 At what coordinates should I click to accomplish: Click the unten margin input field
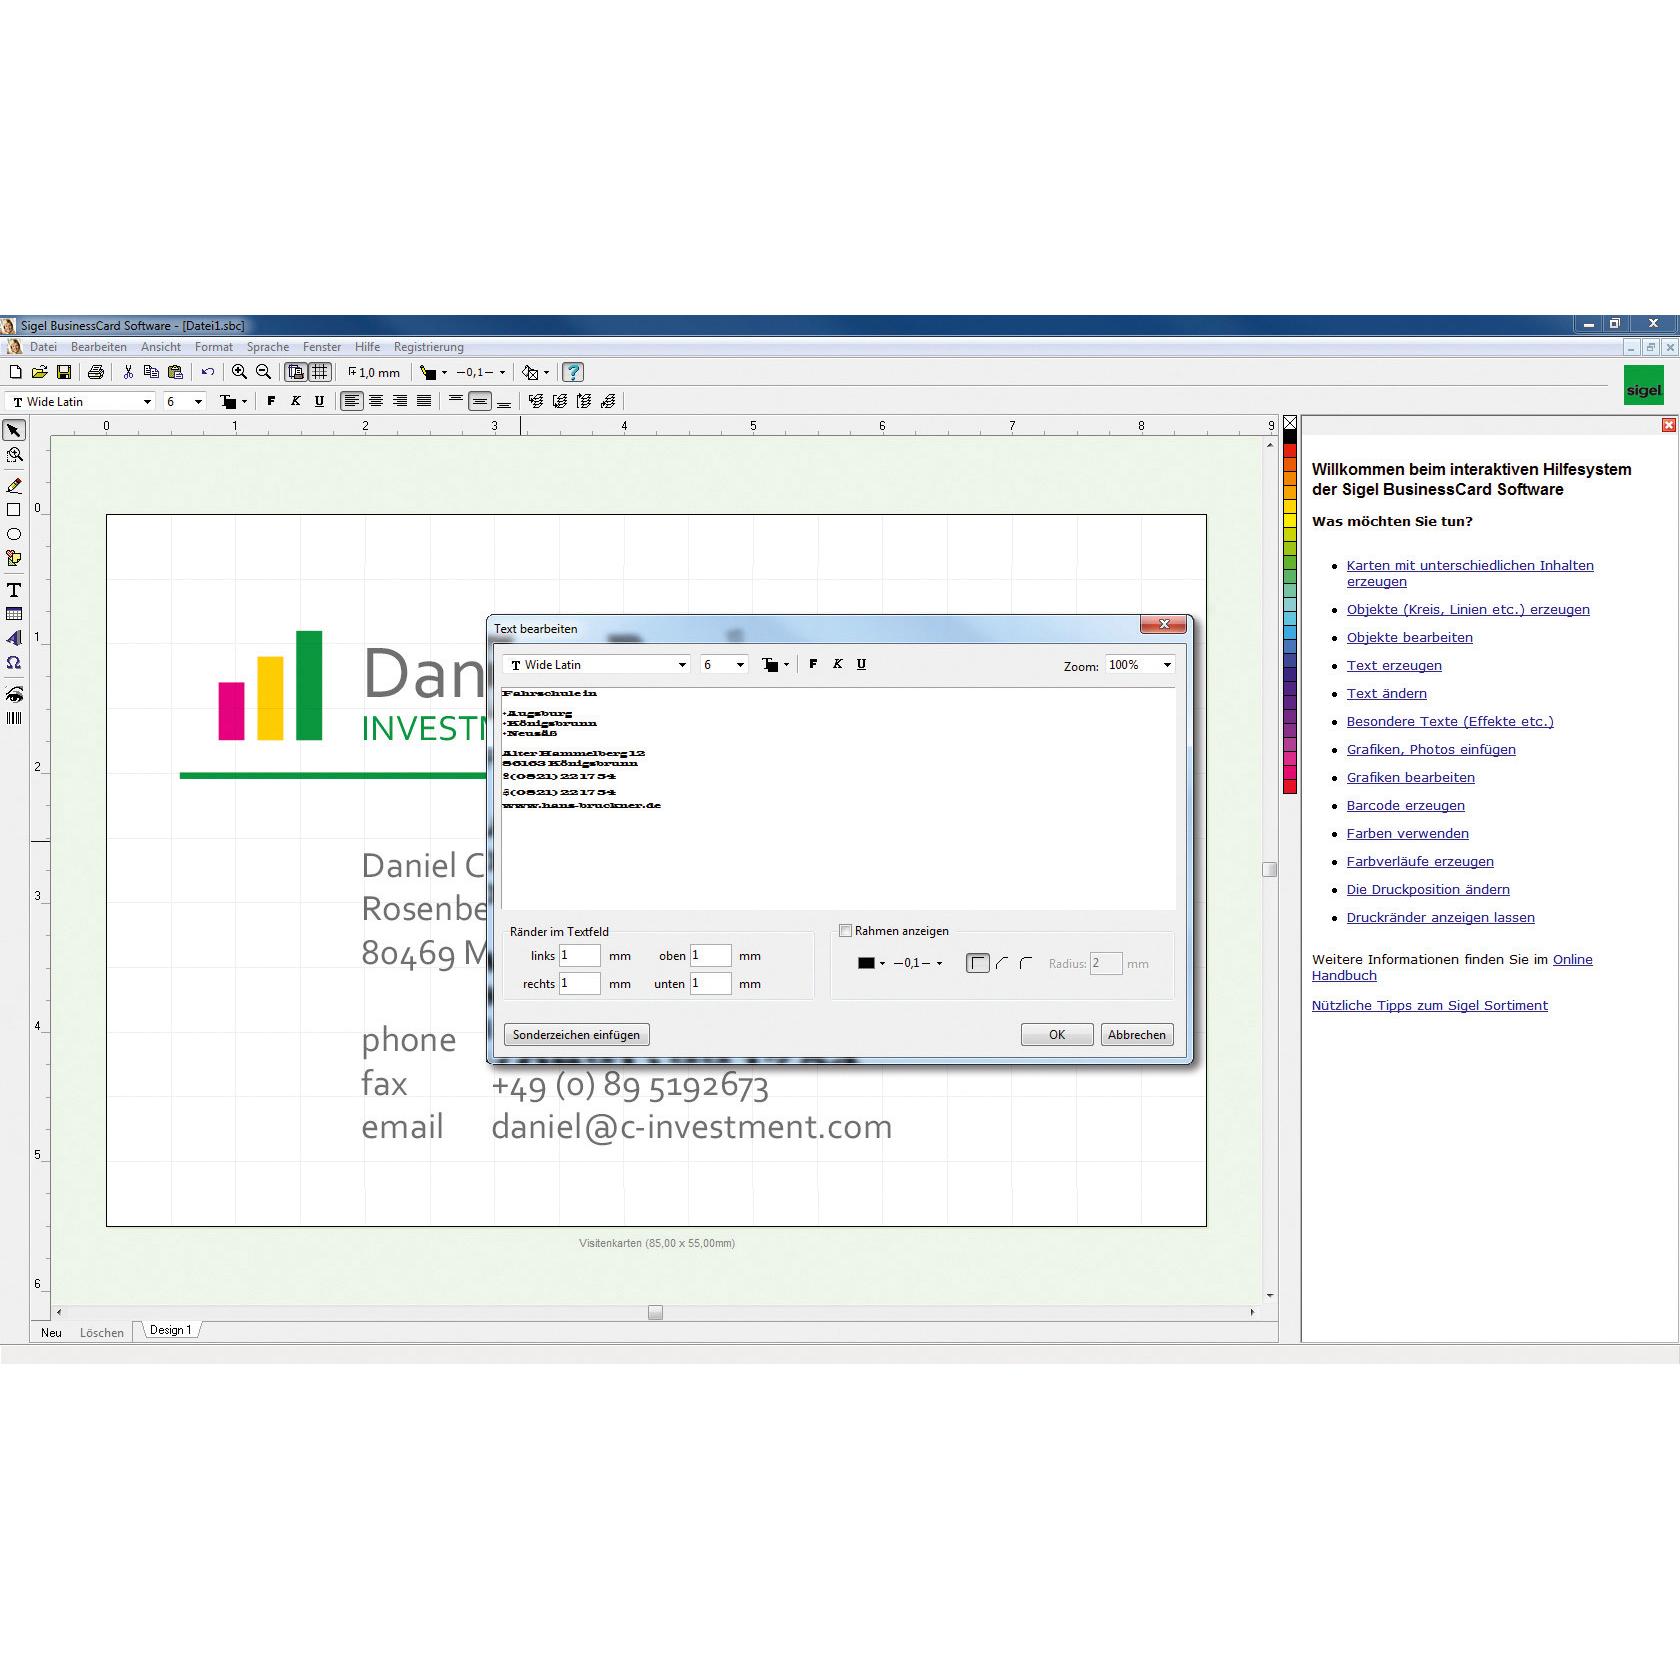[711, 984]
